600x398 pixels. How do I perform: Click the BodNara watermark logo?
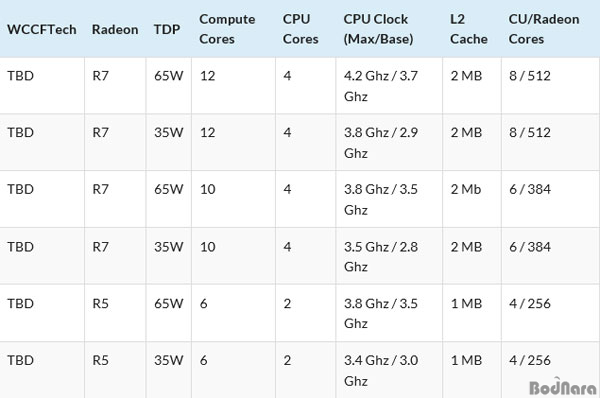tap(563, 387)
